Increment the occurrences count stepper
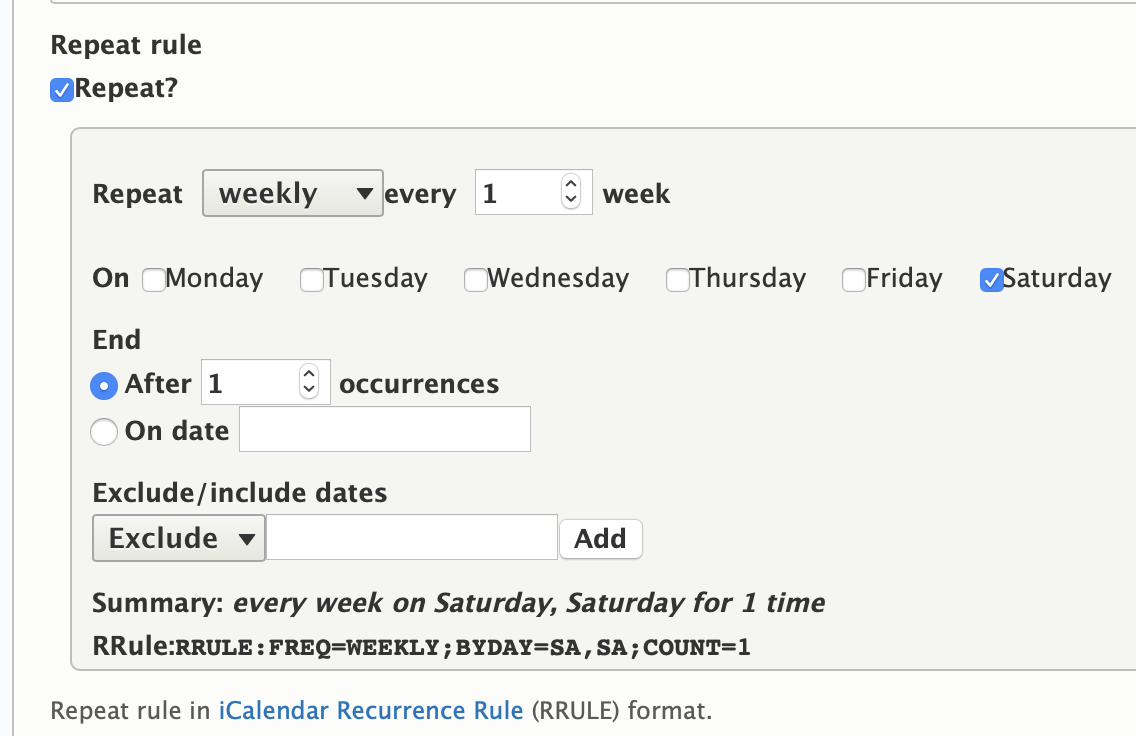Viewport: 1136px width, 736px height. click(309, 375)
